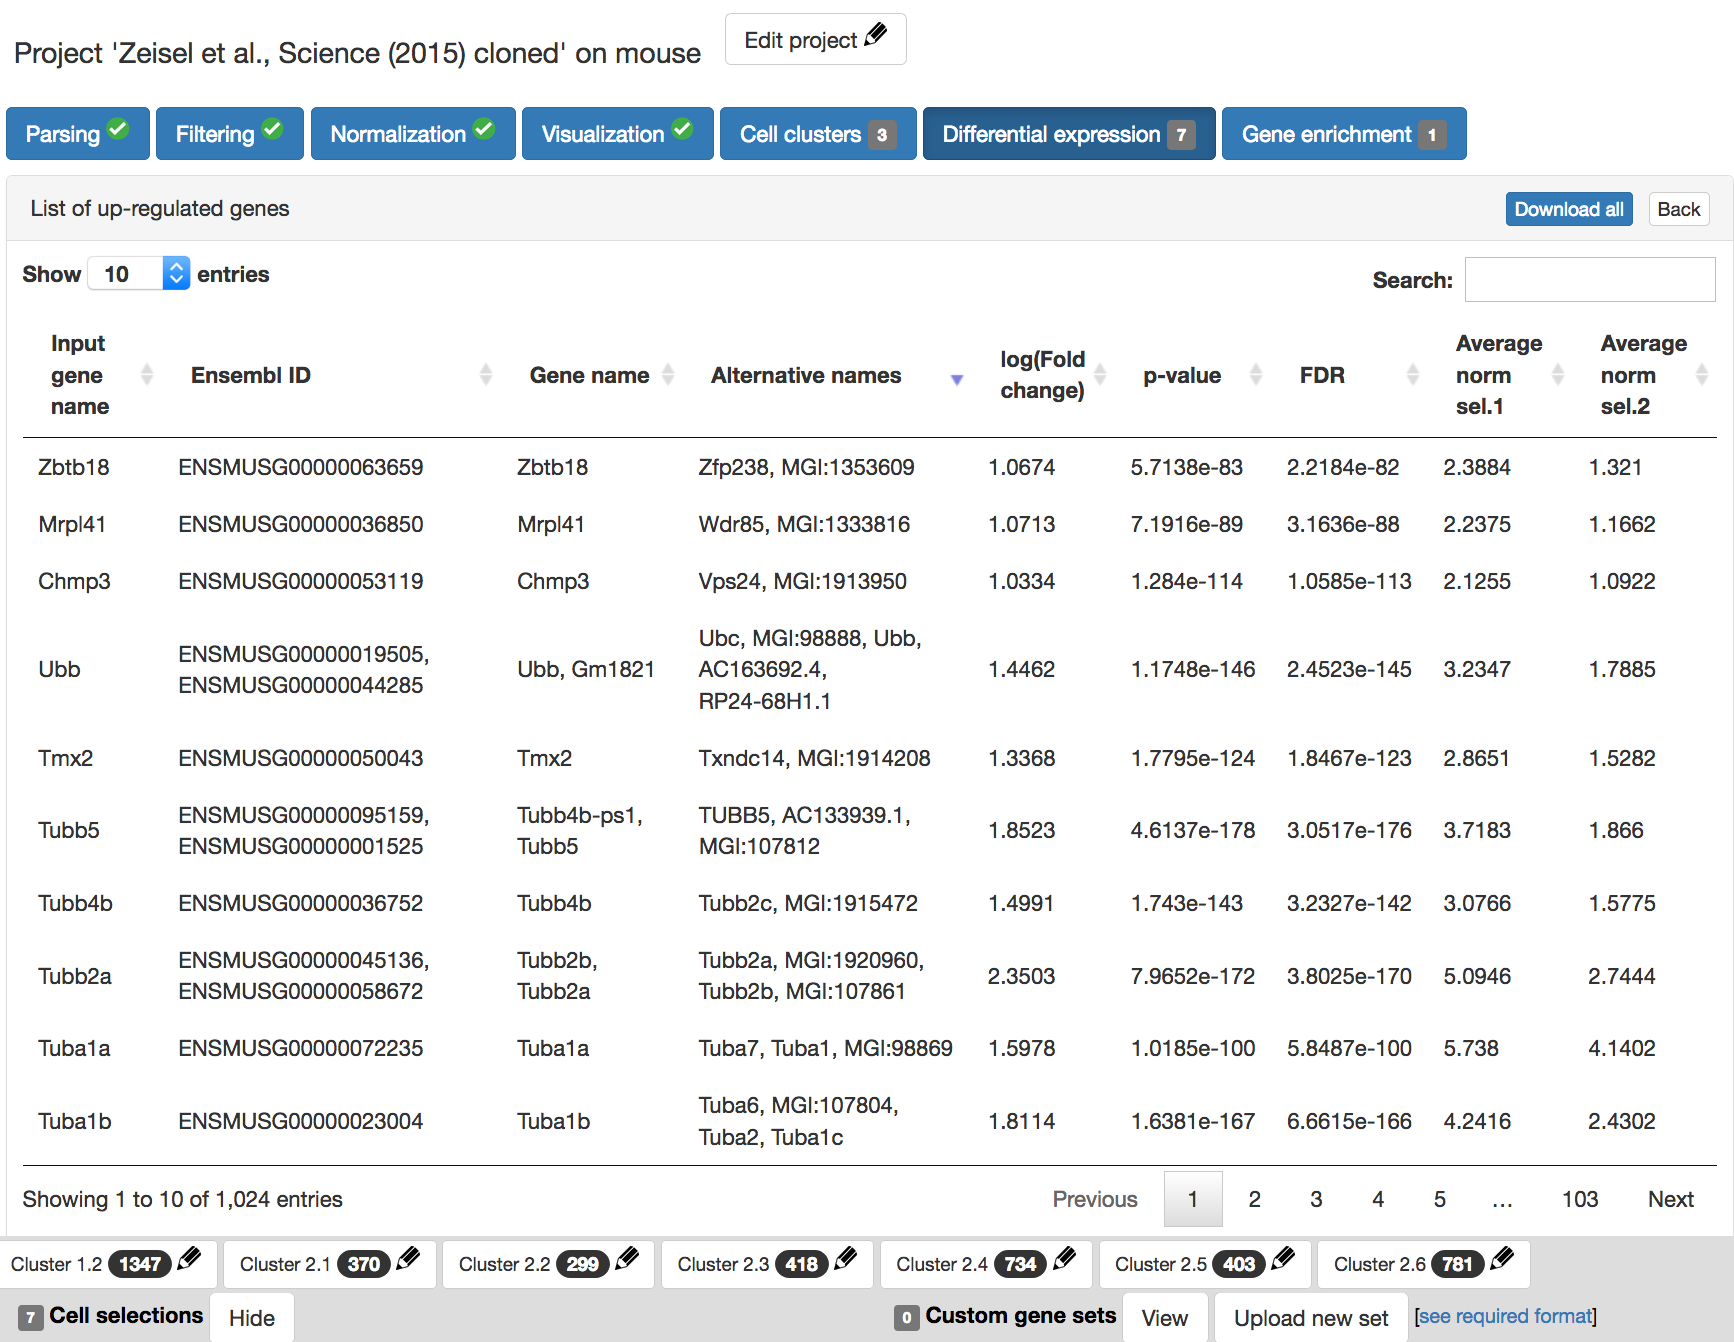Image resolution: width=1734 pixels, height=1342 pixels.
Task: Click edit pencil for Cluster 2.4
Action: click(x=1065, y=1260)
